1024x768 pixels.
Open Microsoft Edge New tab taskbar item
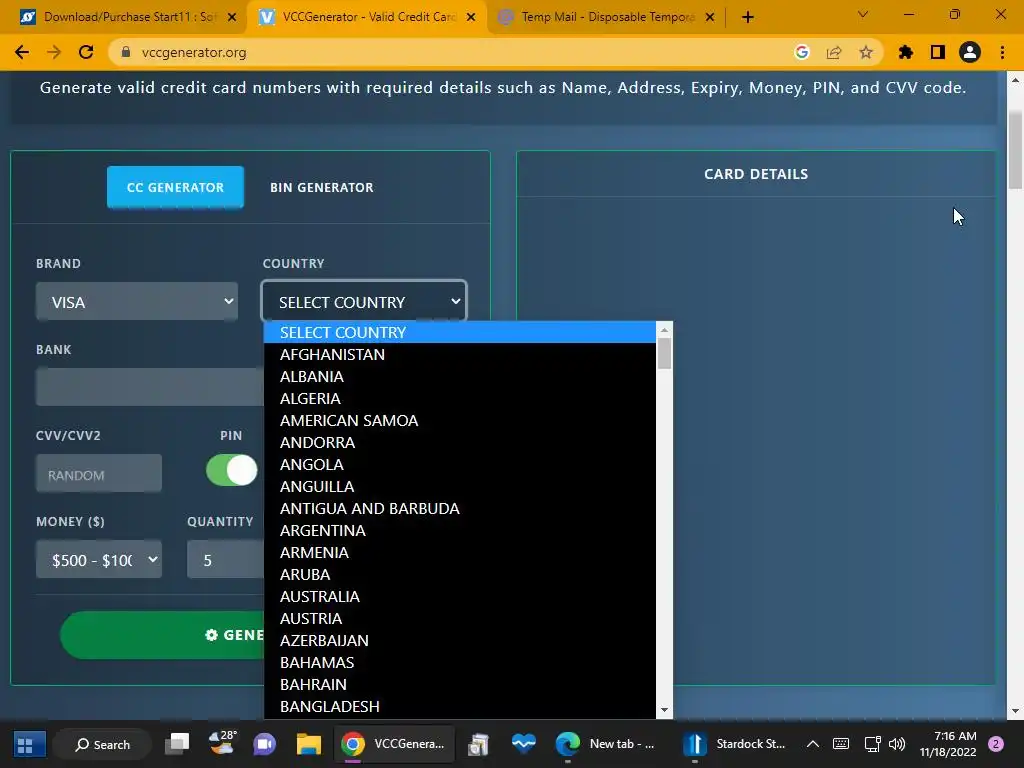(x=605, y=744)
